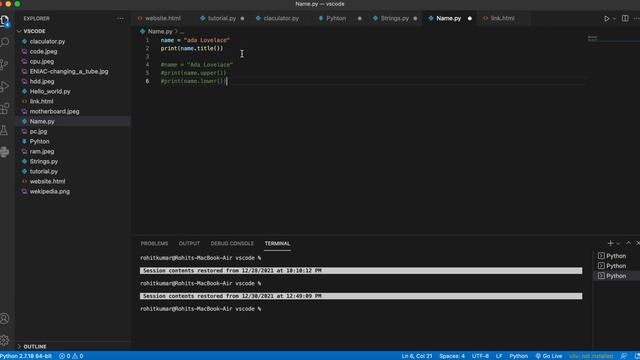
Task: Create a new terminal with plus icon
Action: click(x=610, y=243)
